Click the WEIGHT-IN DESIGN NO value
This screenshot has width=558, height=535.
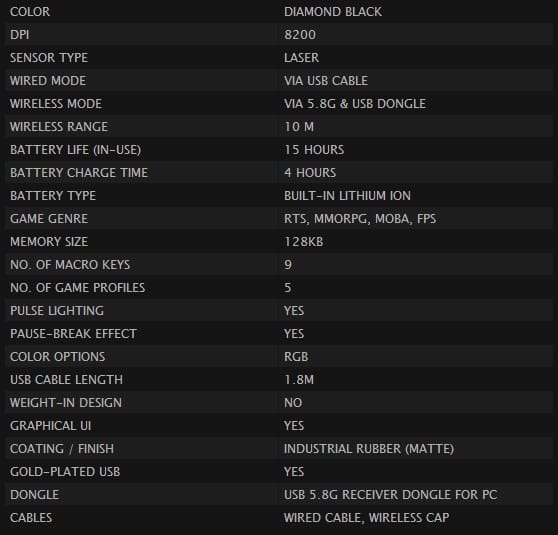(x=293, y=403)
